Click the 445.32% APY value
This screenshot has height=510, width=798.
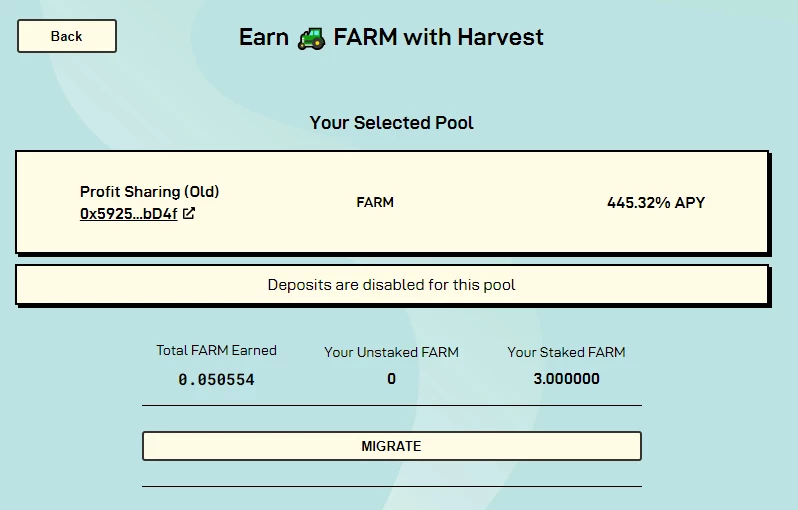point(656,203)
